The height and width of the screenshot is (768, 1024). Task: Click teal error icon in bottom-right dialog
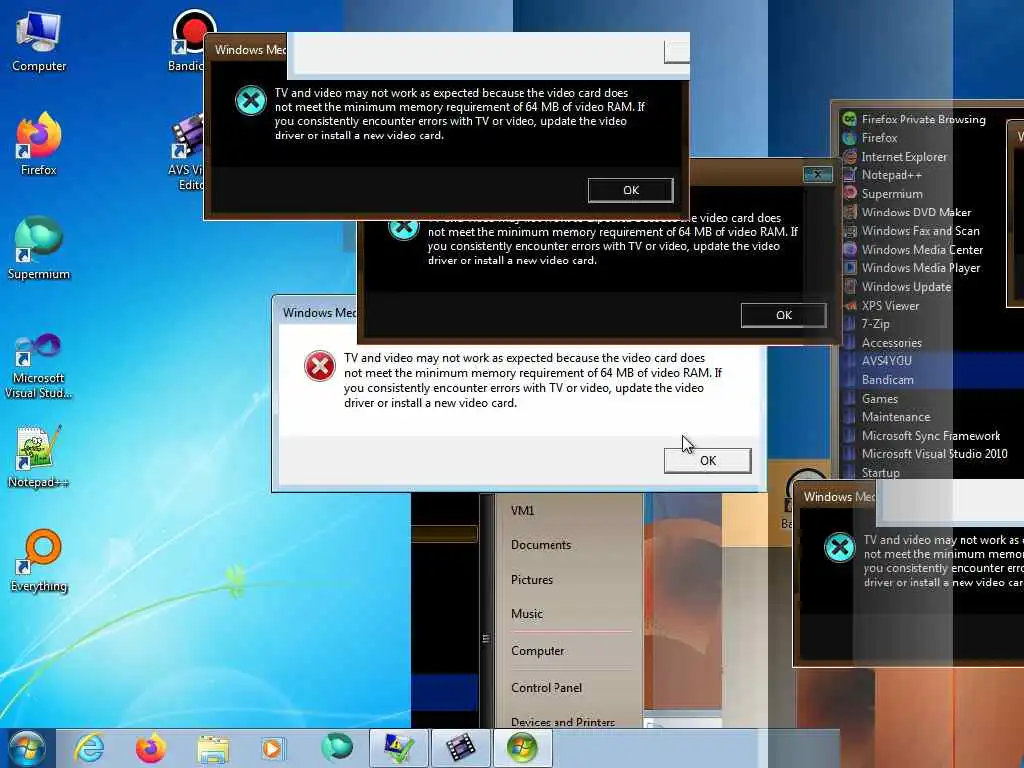[x=840, y=547]
